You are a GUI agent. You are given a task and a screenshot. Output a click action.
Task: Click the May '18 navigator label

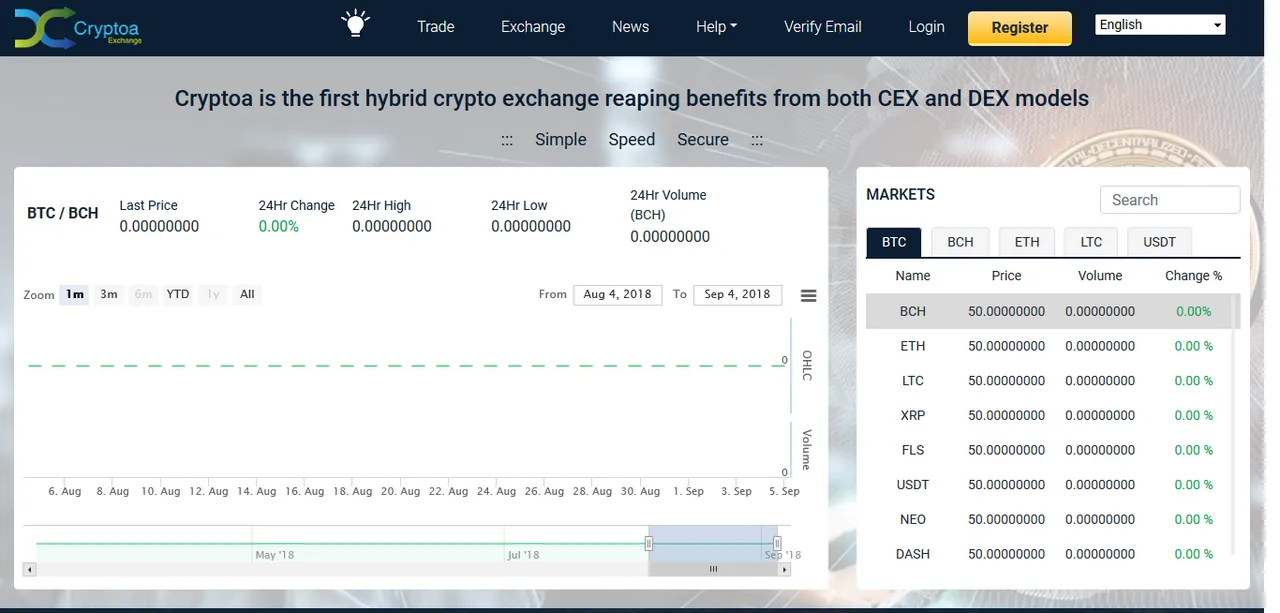275,555
